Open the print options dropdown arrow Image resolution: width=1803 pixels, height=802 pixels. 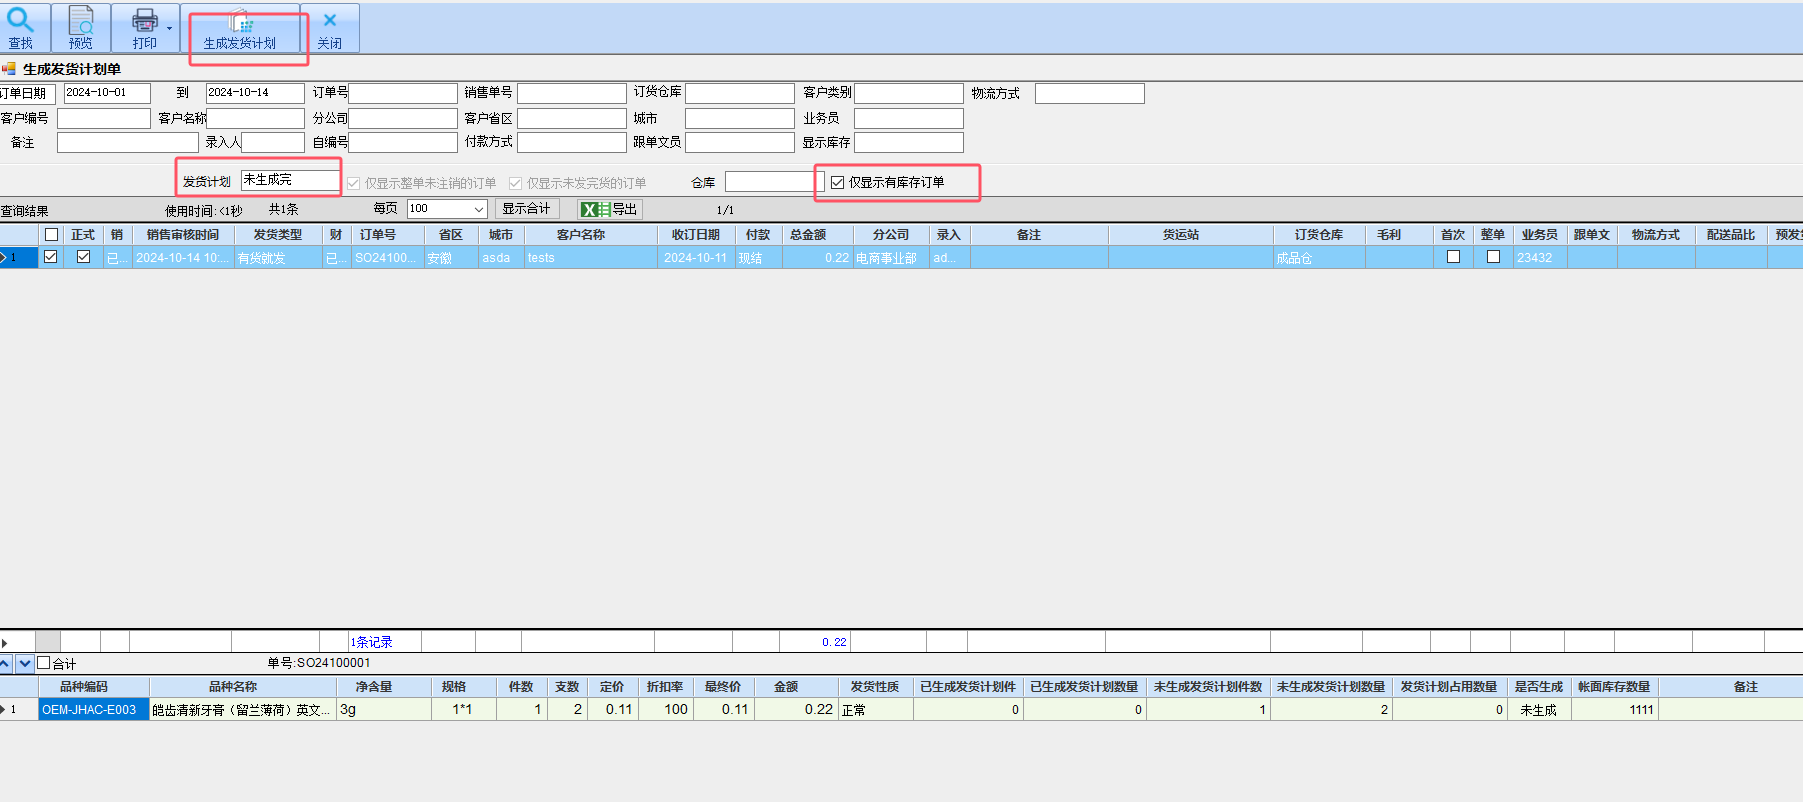pyautogui.click(x=169, y=28)
